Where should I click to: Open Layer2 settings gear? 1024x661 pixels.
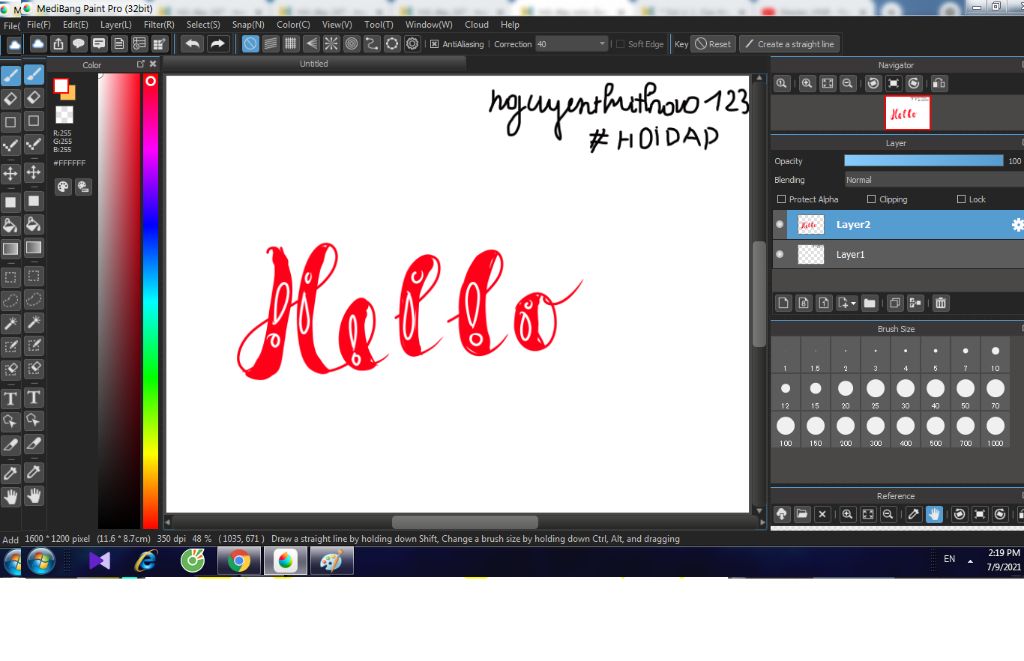[1017, 225]
